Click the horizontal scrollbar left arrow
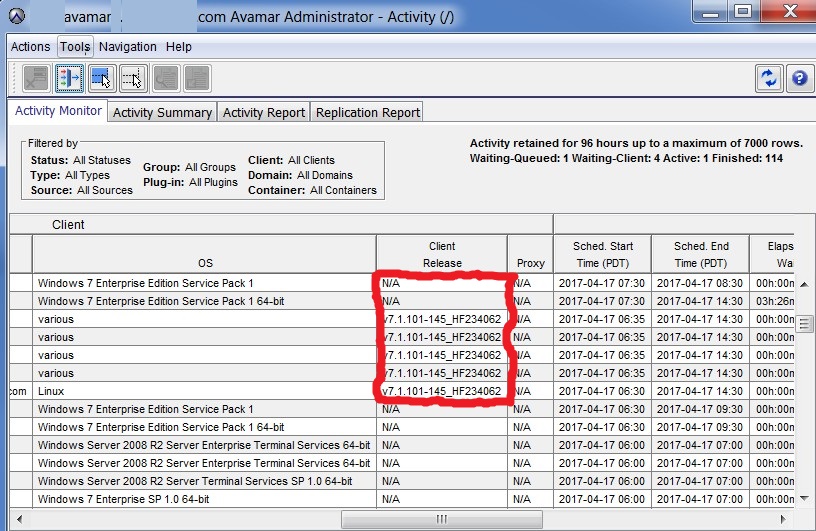The height and width of the screenshot is (531, 816). pos(19,519)
